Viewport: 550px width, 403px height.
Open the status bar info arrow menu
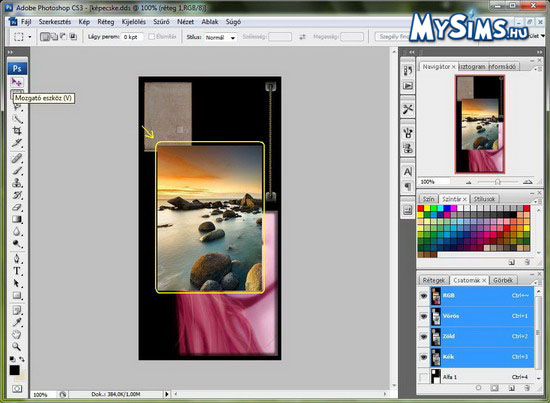(167, 394)
